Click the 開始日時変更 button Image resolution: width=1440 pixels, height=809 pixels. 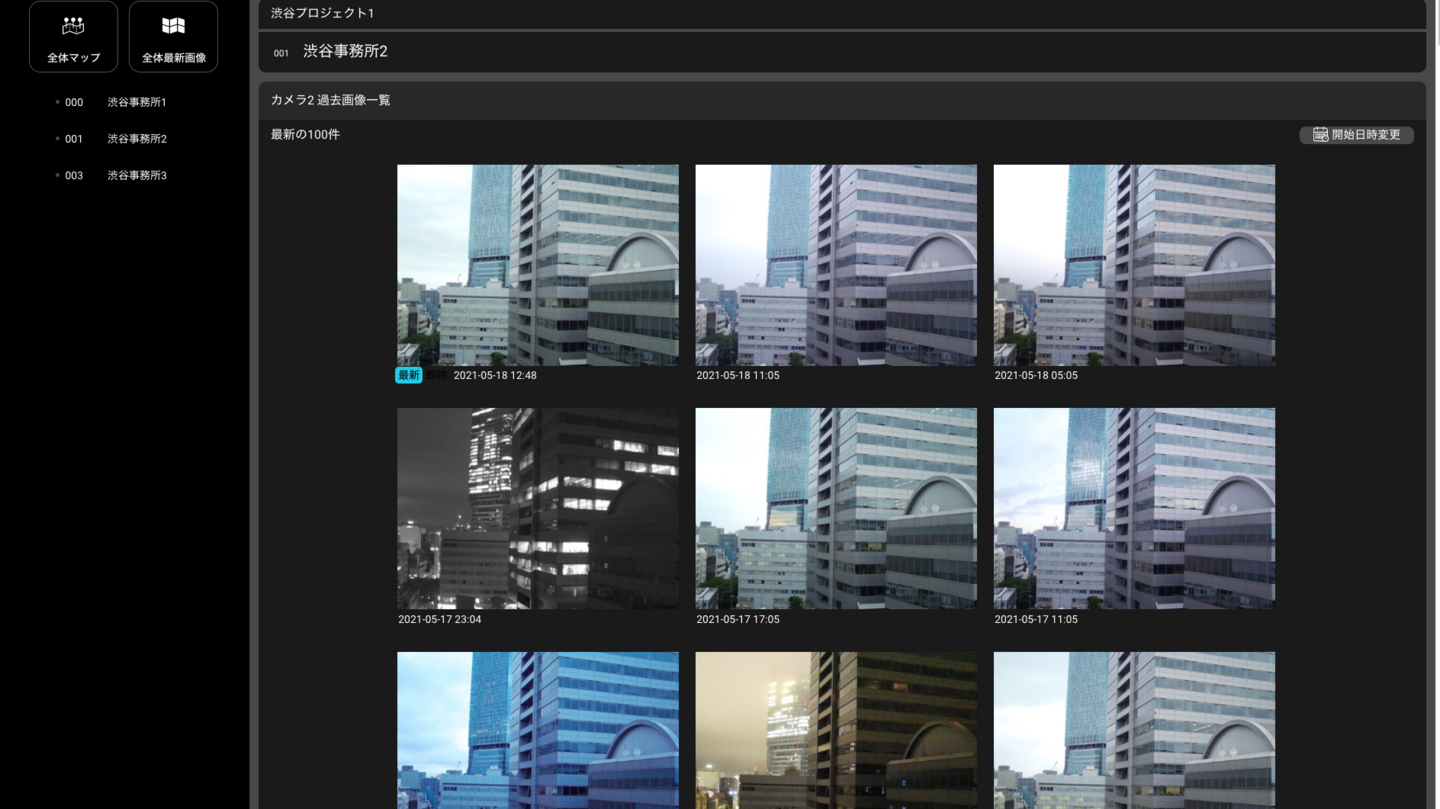[x=1356, y=135]
